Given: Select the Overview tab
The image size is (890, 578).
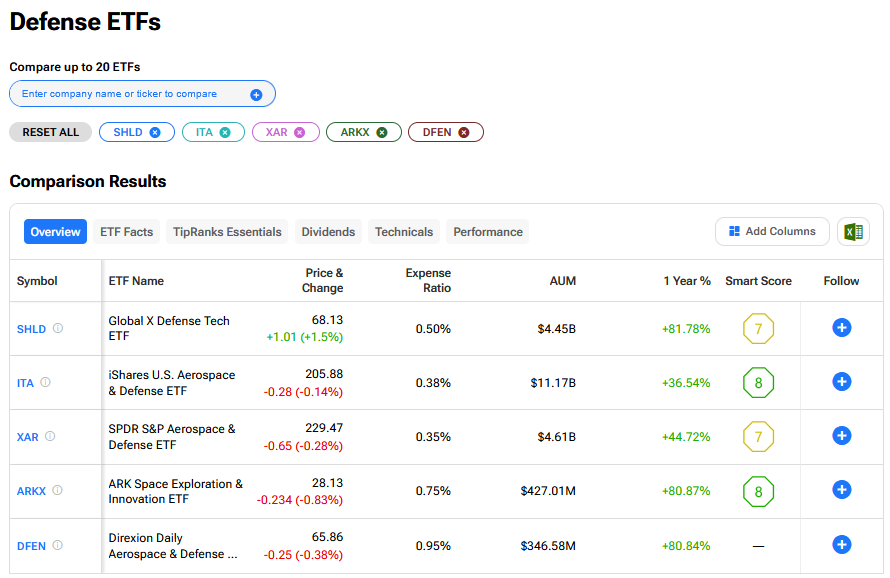Looking at the screenshot, I should pyautogui.click(x=55, y=232).
